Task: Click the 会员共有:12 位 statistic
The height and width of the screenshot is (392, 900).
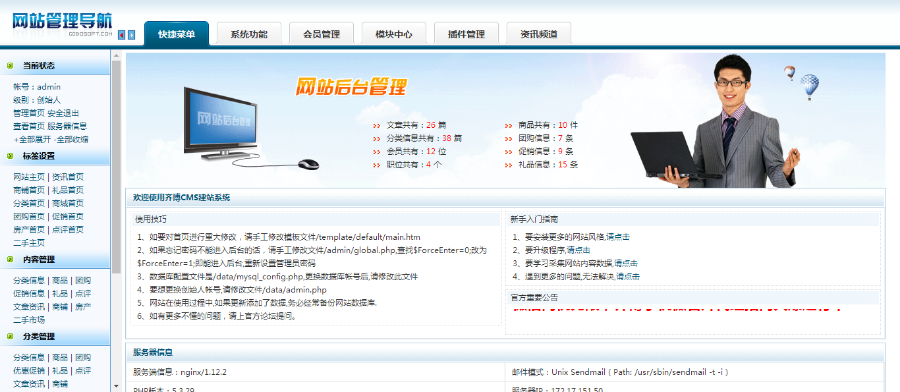Action: point(416,152)
